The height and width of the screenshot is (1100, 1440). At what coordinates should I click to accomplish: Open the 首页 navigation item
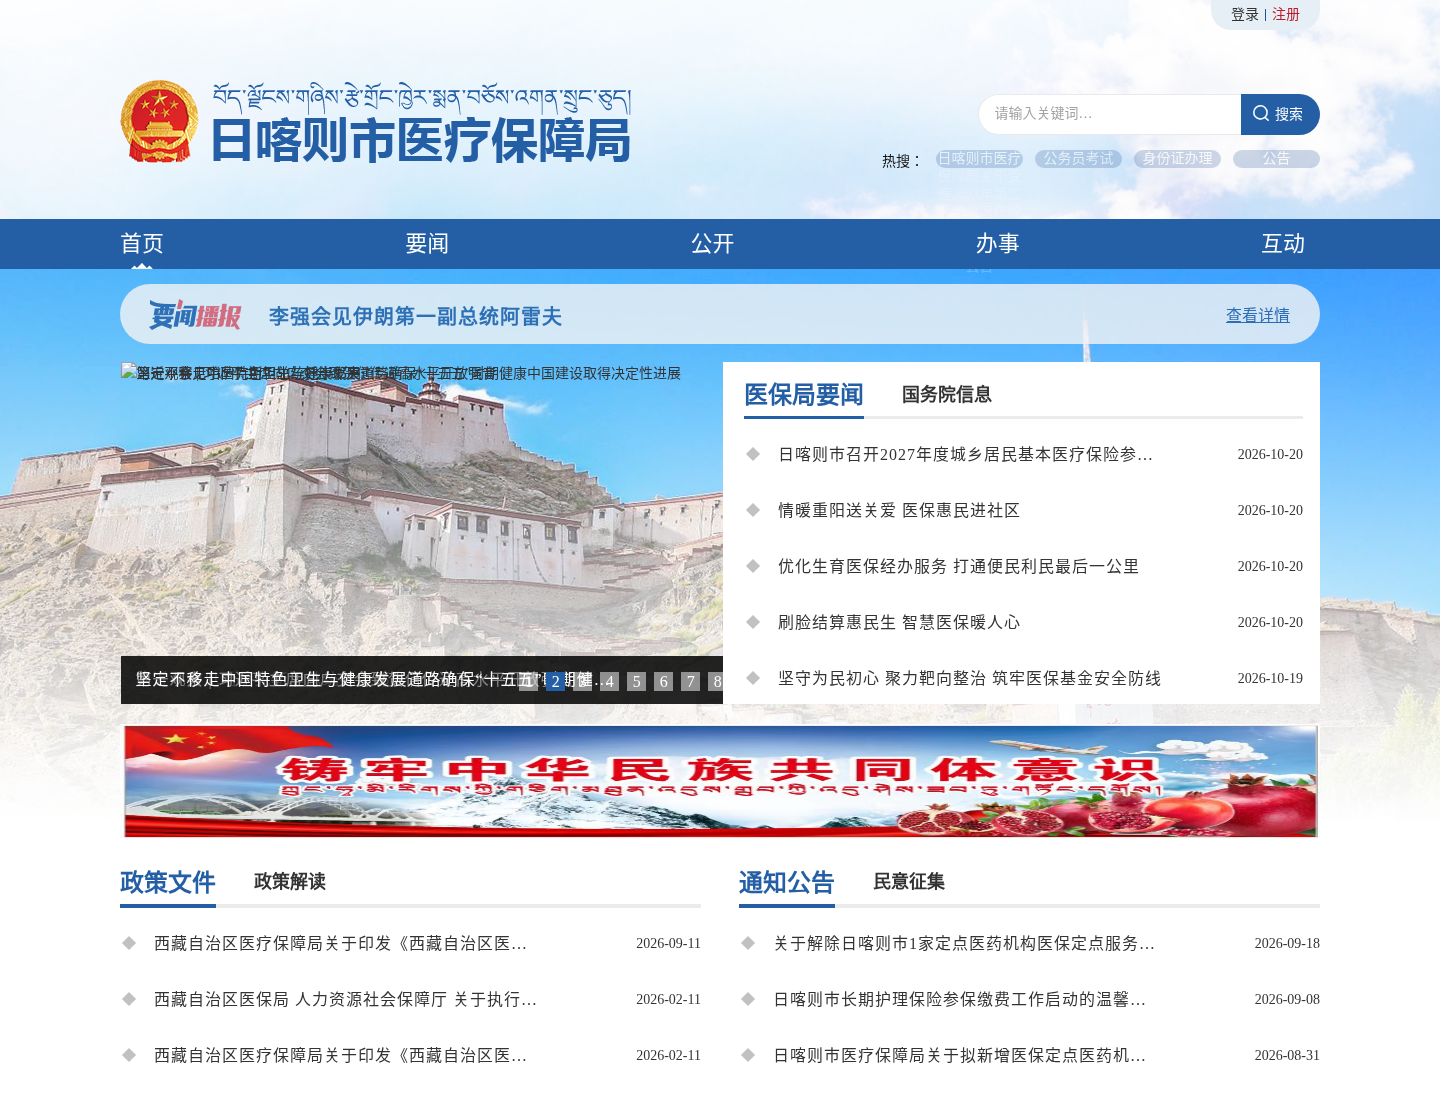(x=142, y=243)
